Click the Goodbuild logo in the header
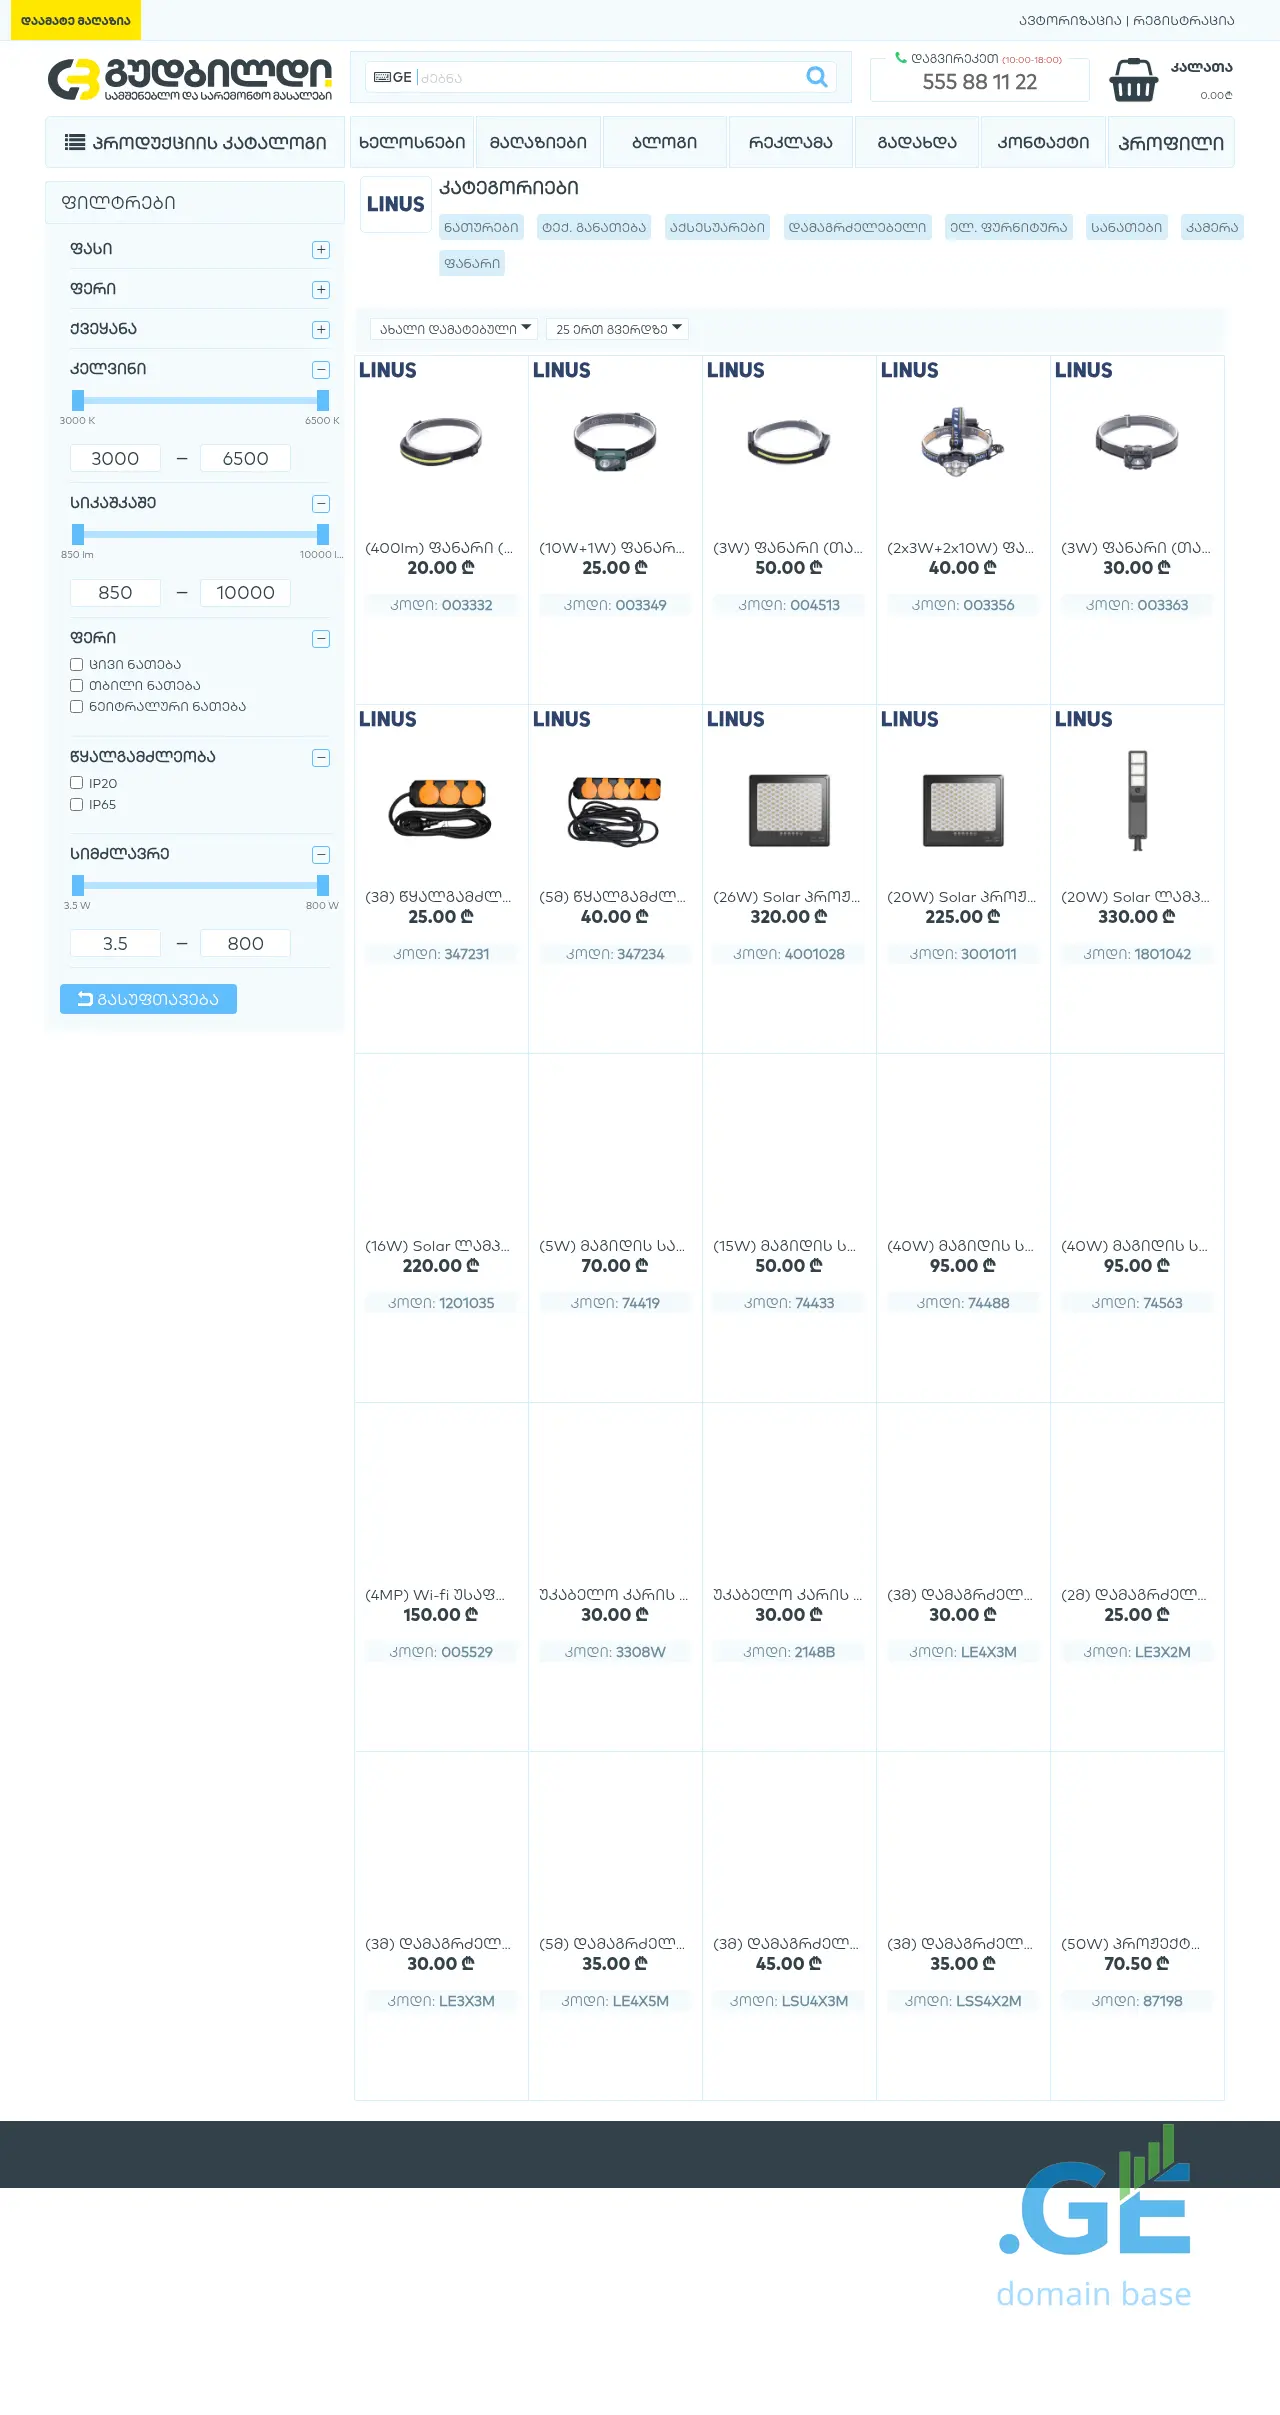 [x=190, y=79]
